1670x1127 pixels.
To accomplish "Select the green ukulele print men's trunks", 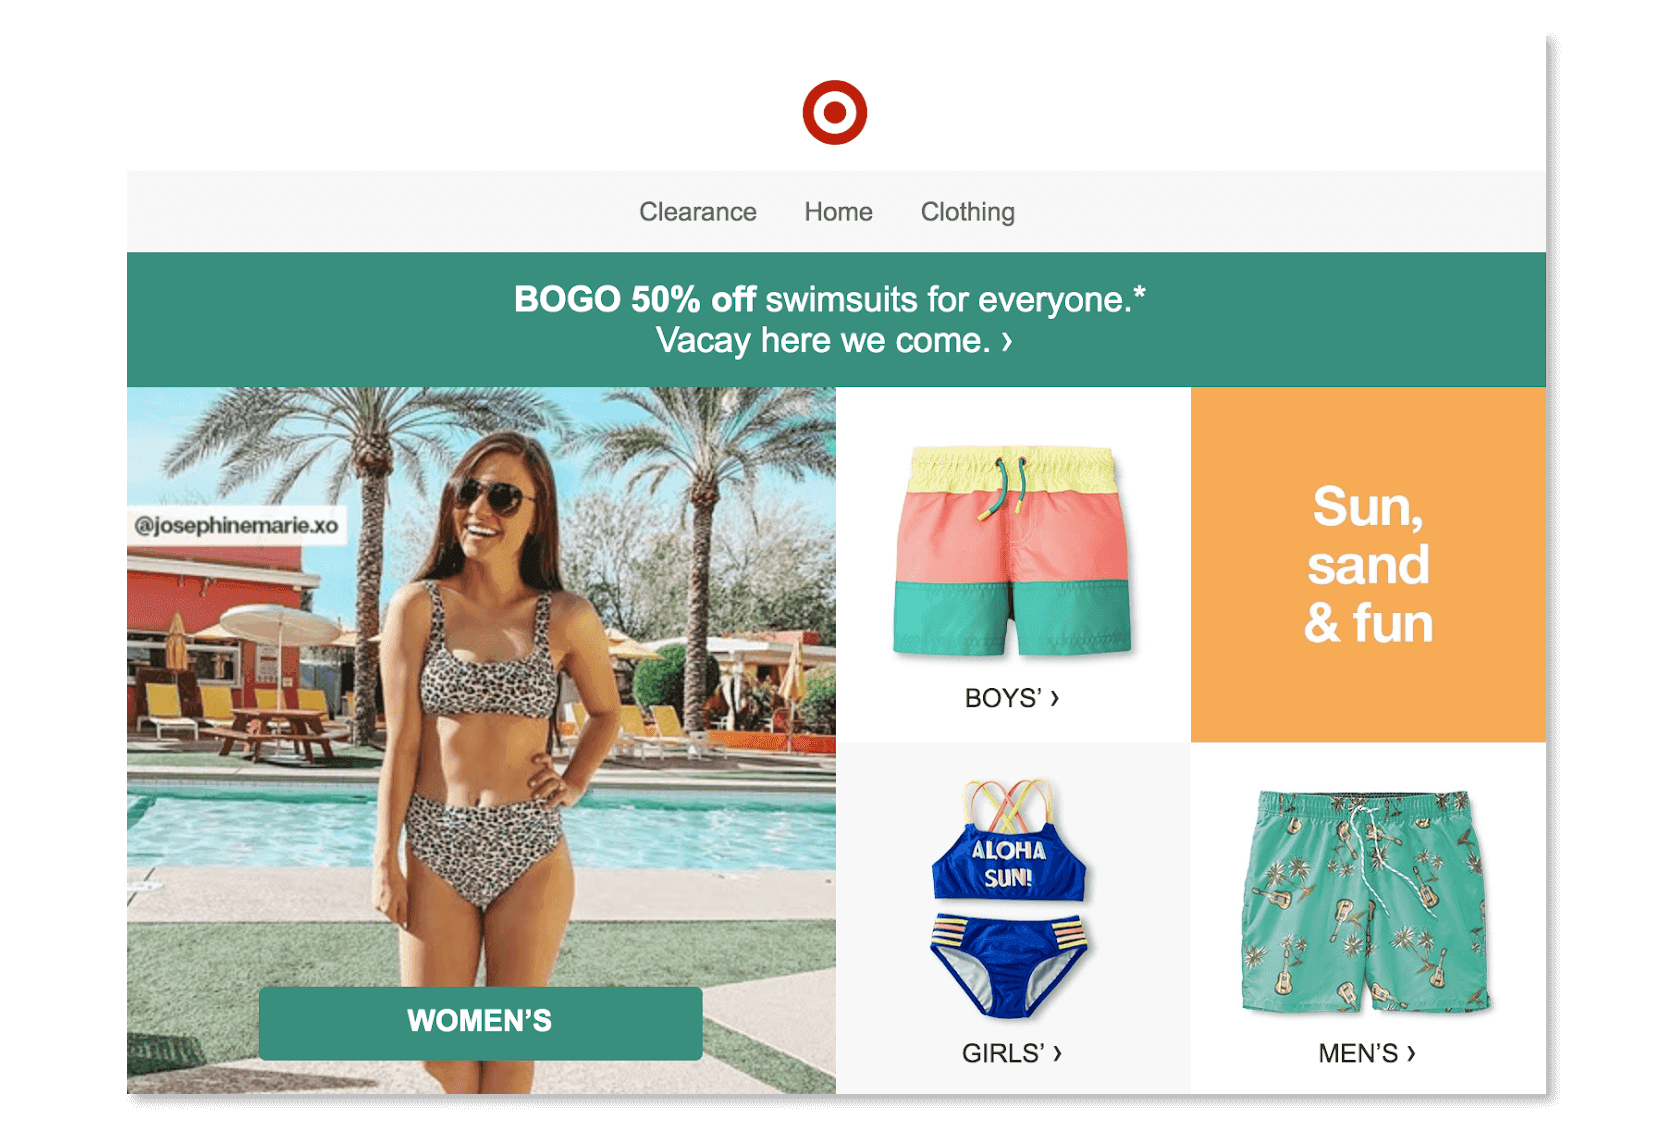I will coord(1366,901).
